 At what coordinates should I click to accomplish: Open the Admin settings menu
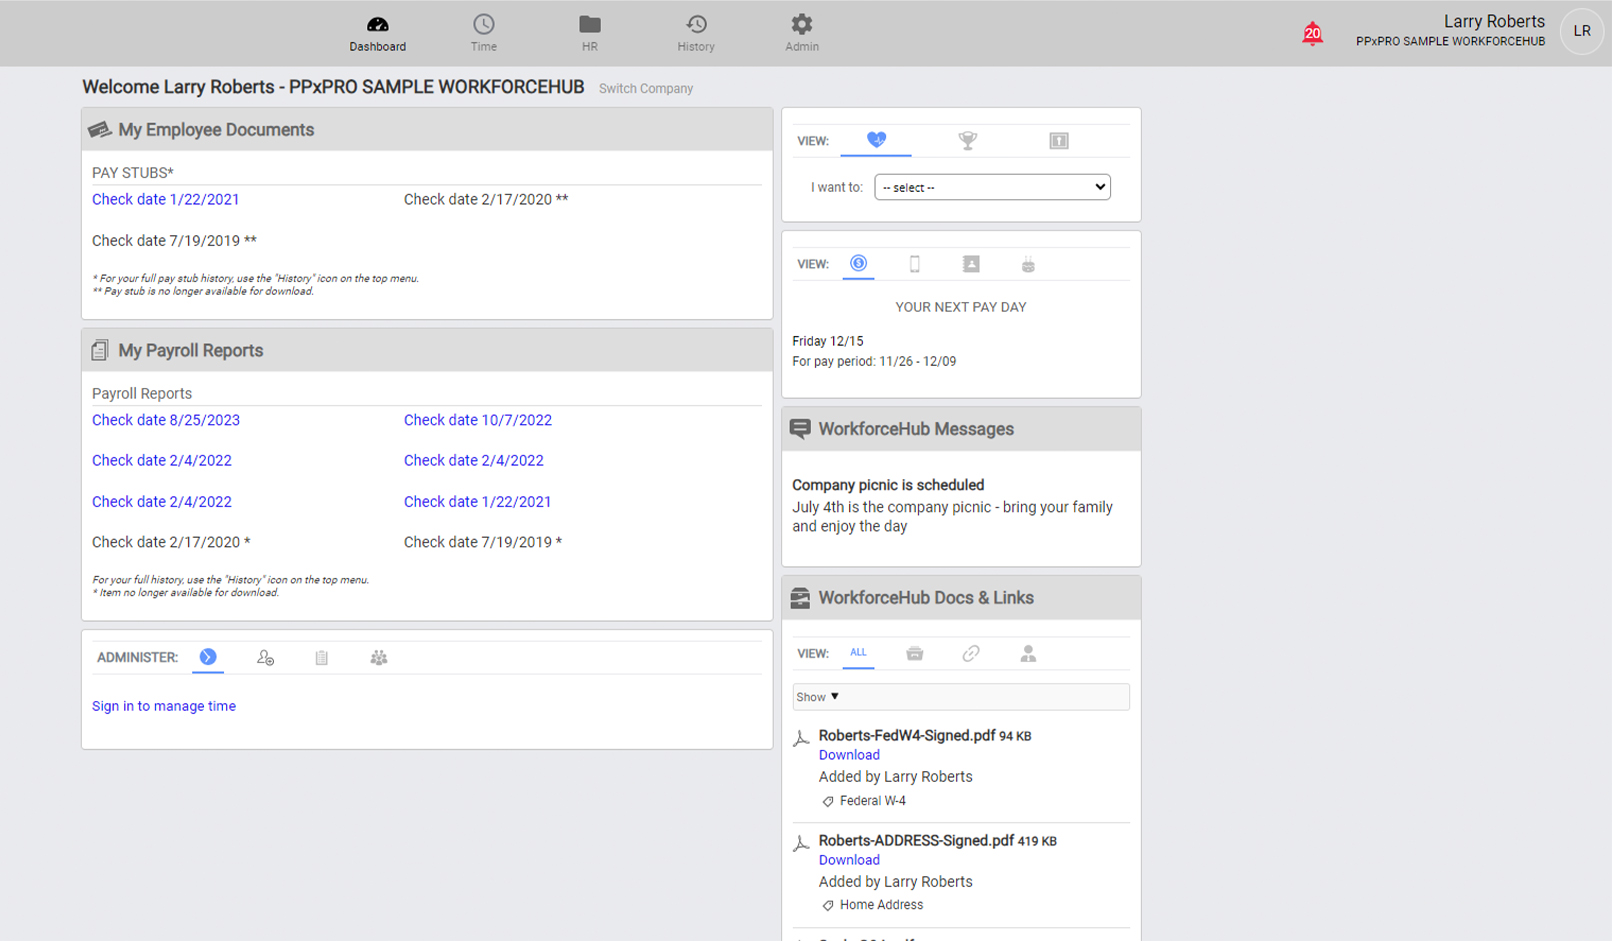click(x=802, y=33)
